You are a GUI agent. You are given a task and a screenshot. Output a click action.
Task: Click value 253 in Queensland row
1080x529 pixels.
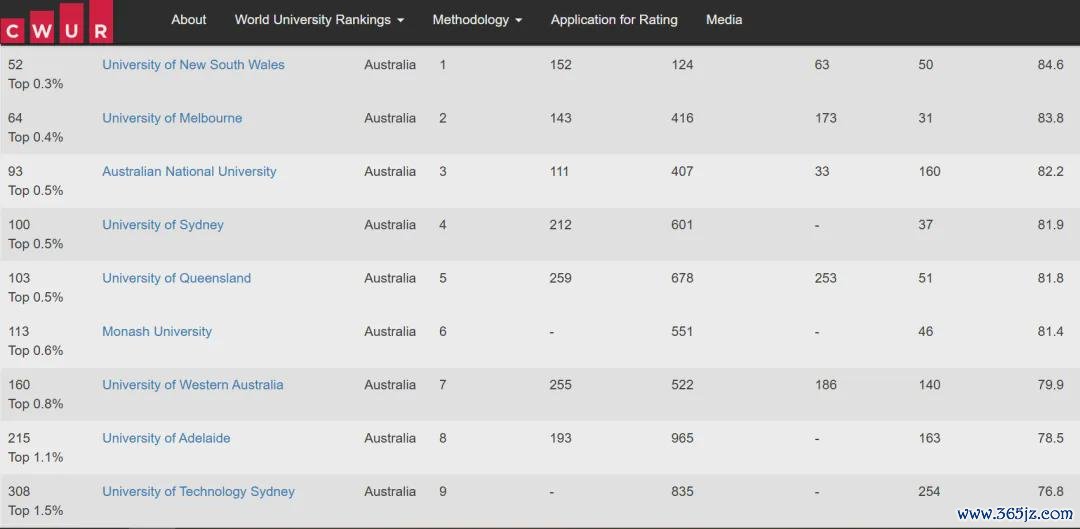[825, 278]
